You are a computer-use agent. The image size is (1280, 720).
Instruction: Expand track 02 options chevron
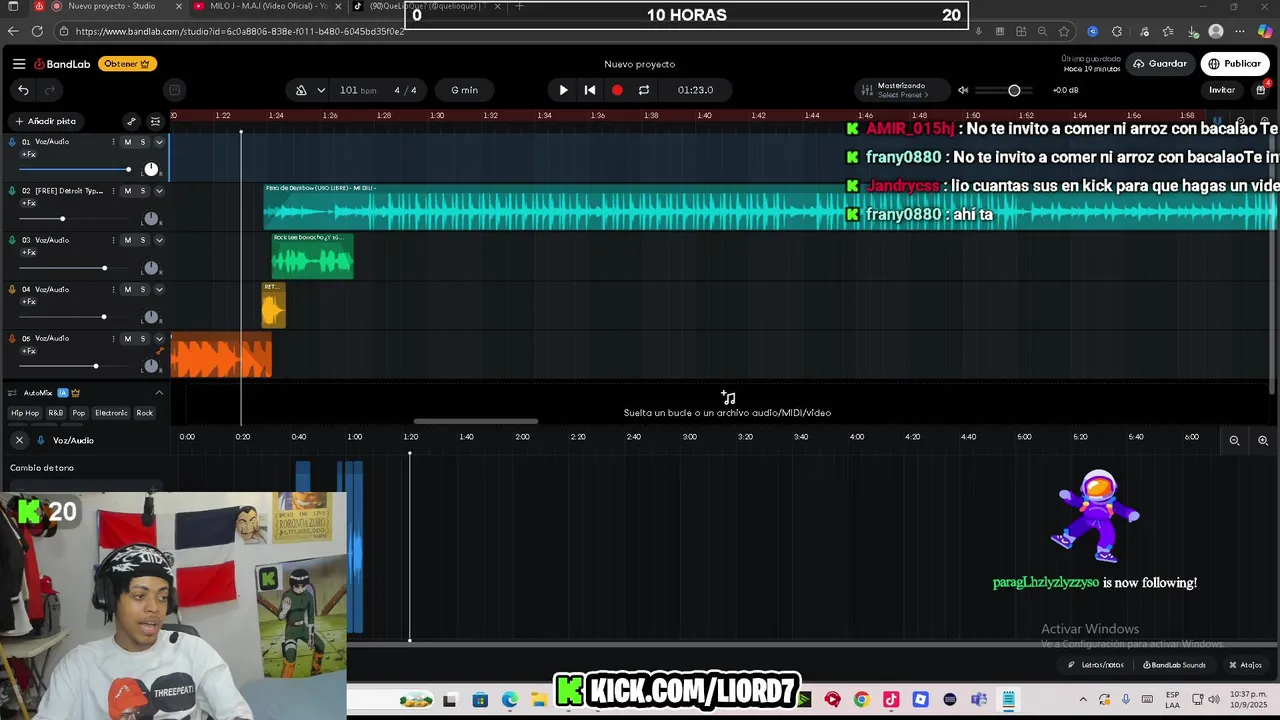tap(159, 191)
